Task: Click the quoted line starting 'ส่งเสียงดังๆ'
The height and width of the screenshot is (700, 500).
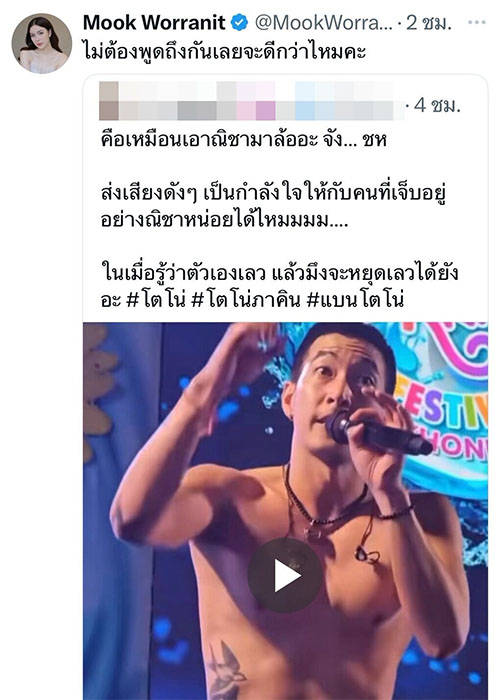Action: [x=274, y=193]
